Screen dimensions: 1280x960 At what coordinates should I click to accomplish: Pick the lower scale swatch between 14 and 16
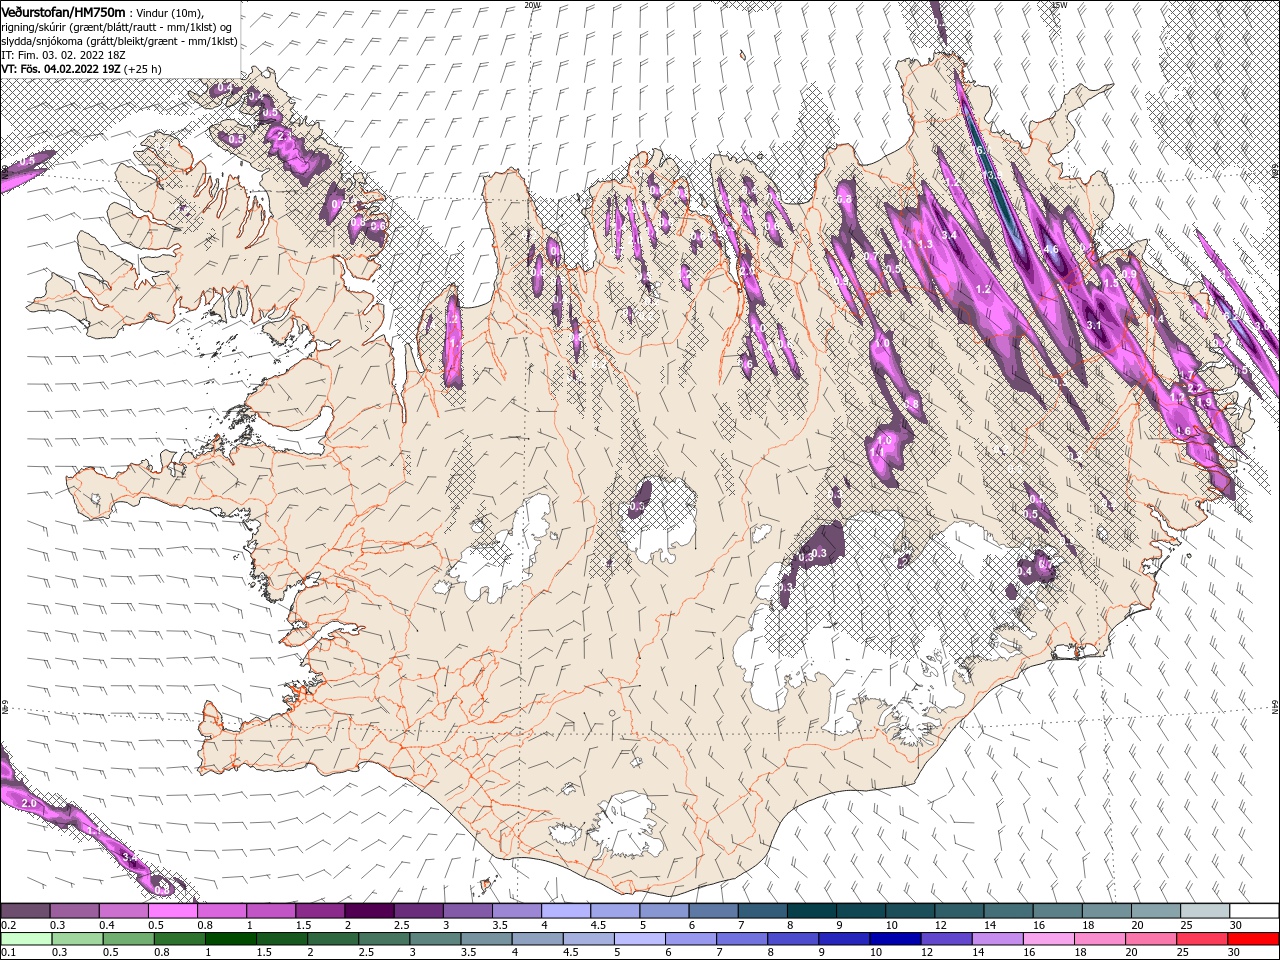click(x=997, y=938)
